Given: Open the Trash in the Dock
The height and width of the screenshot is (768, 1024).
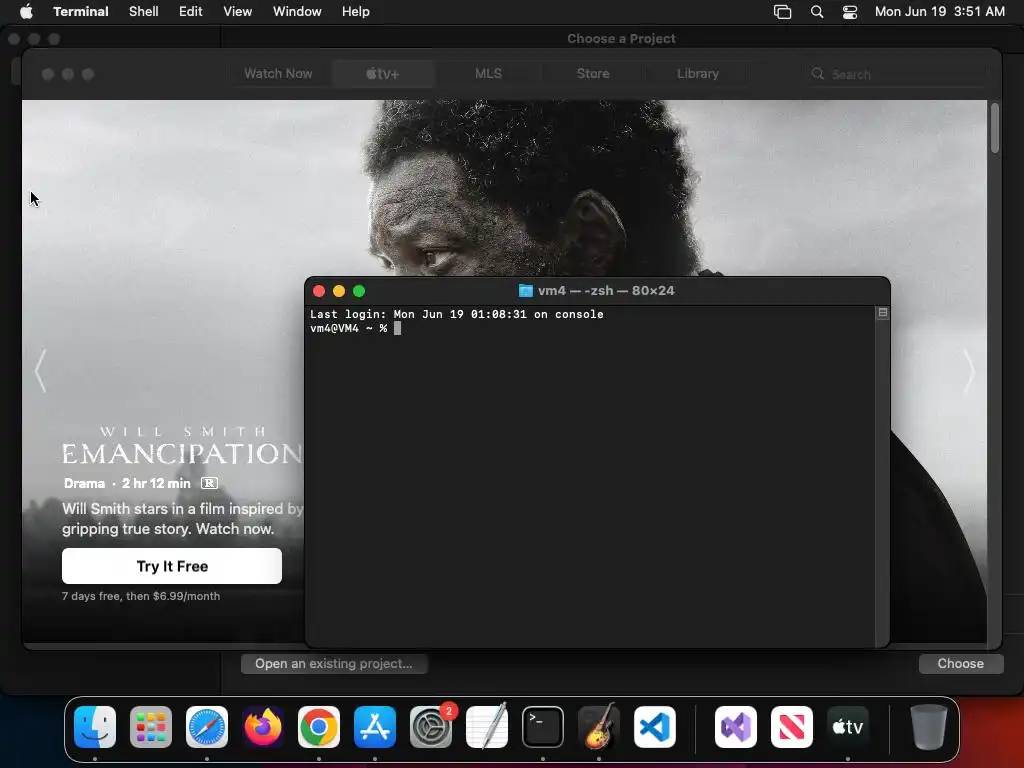Looking at the screenshot, I should point(928,727).
